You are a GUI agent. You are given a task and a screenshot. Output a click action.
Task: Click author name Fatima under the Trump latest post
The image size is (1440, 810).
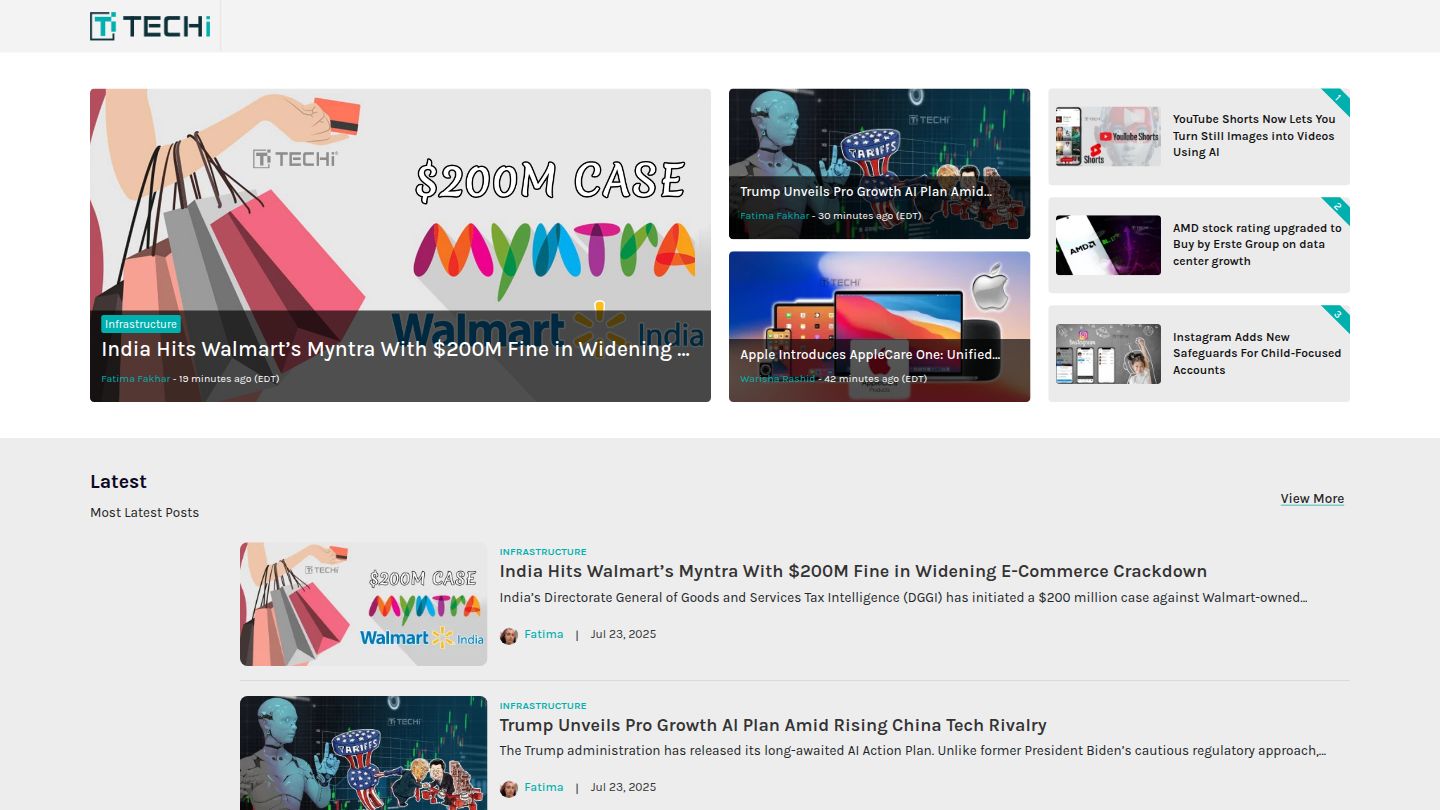pos(544,787)
